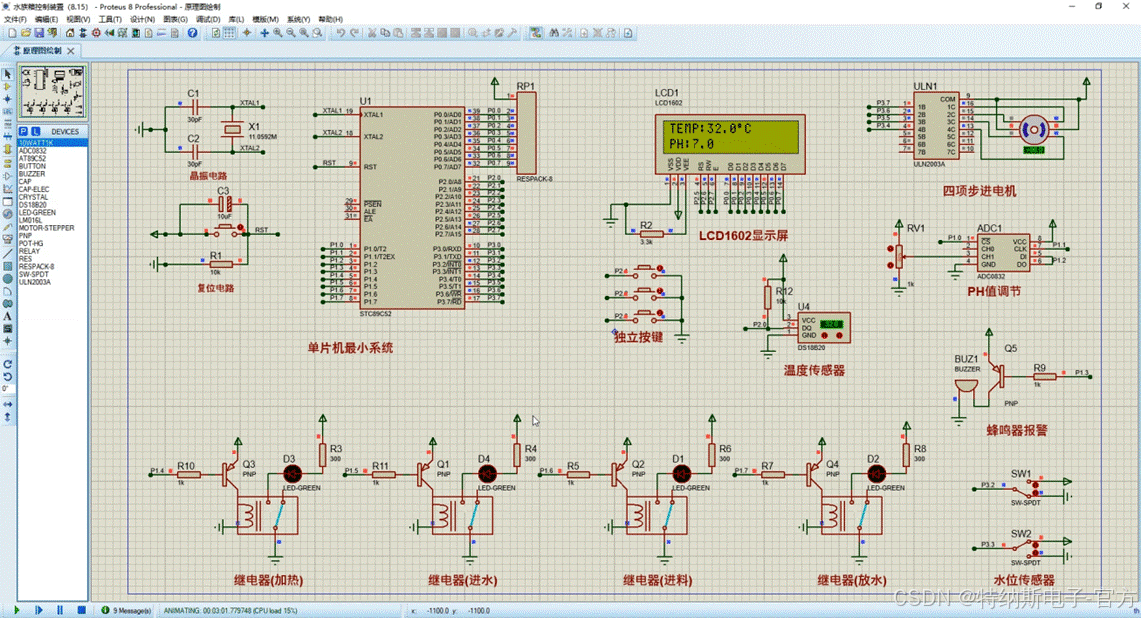Open the 调试(D) menu

207,19
